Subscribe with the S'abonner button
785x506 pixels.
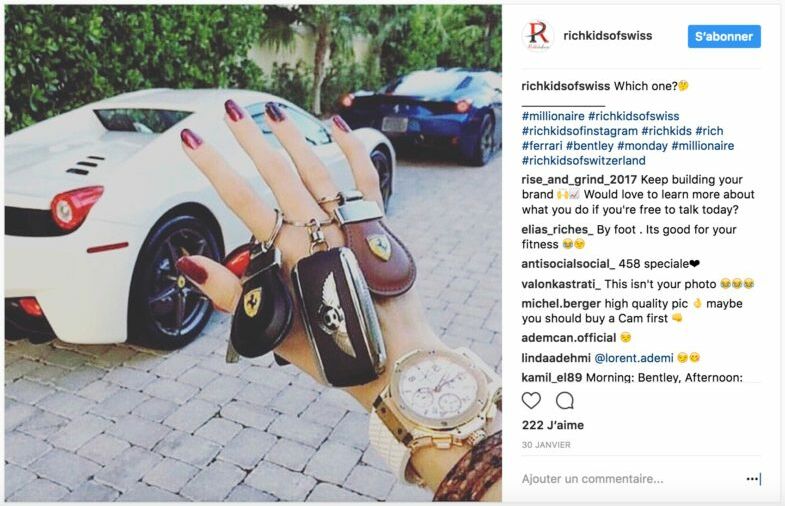[724, 37]
